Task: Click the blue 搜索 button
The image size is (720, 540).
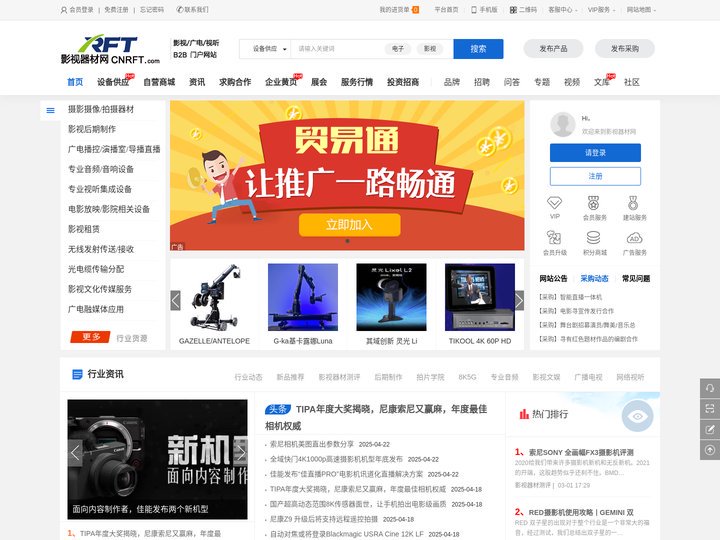Action: coord(478,49)
